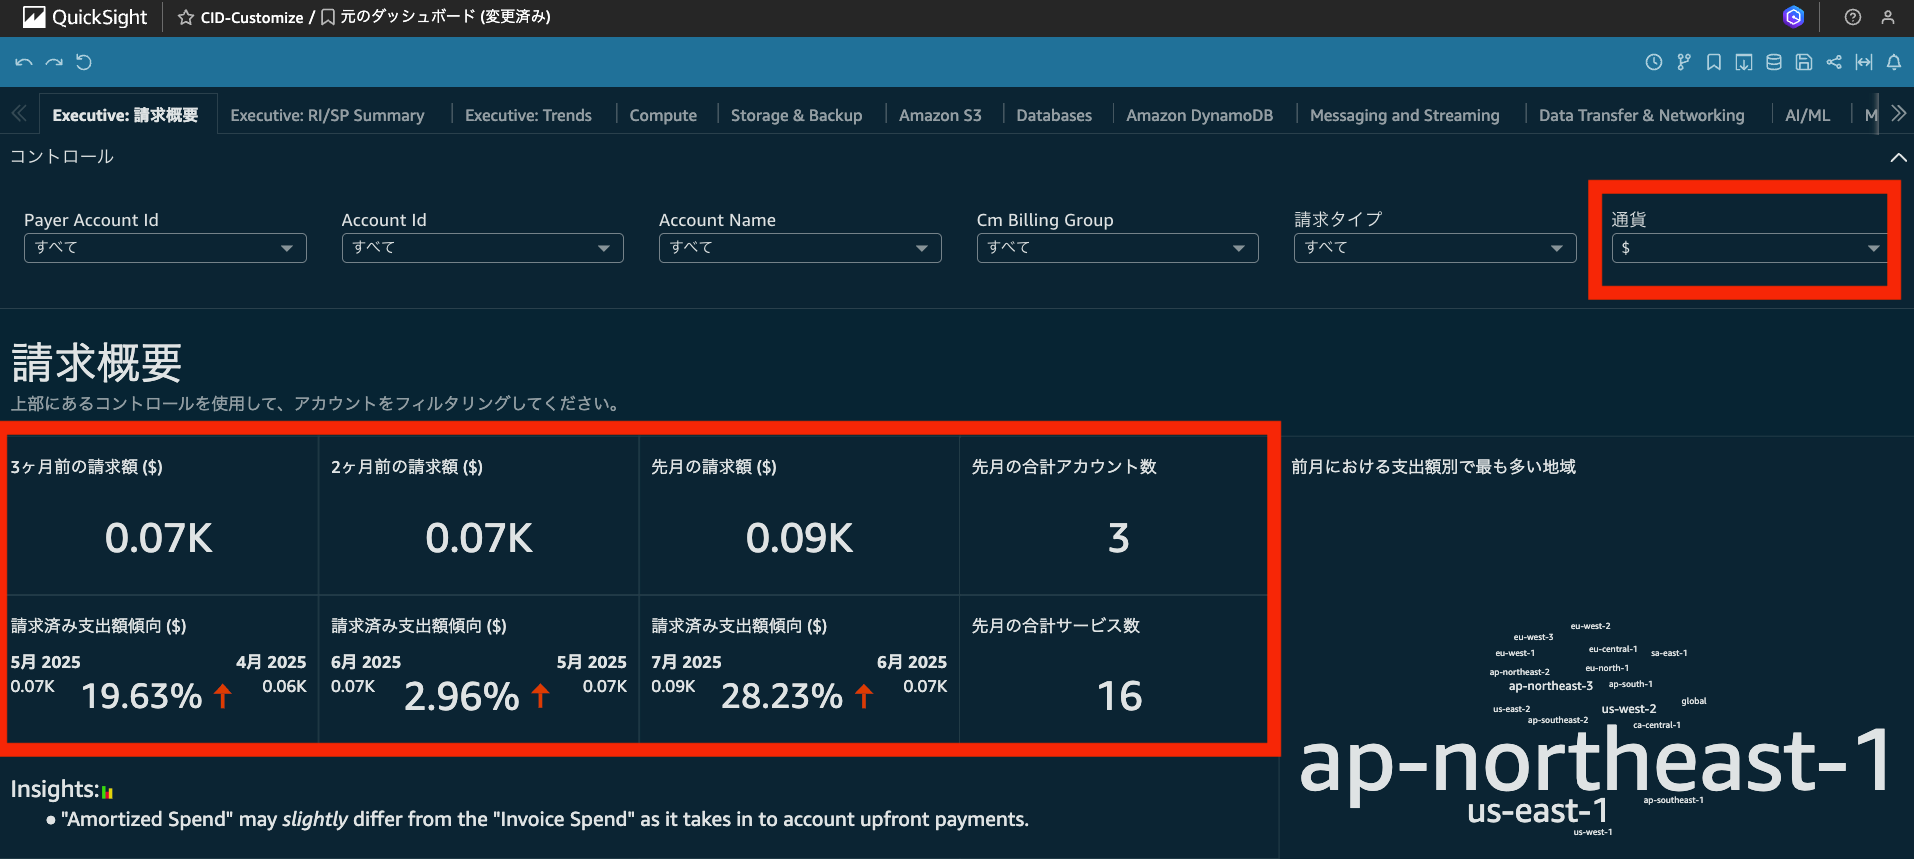Click the CID-Customize breadcrumb title
The width and height of the screenshot is (1914, 859).
click(252, 17)
